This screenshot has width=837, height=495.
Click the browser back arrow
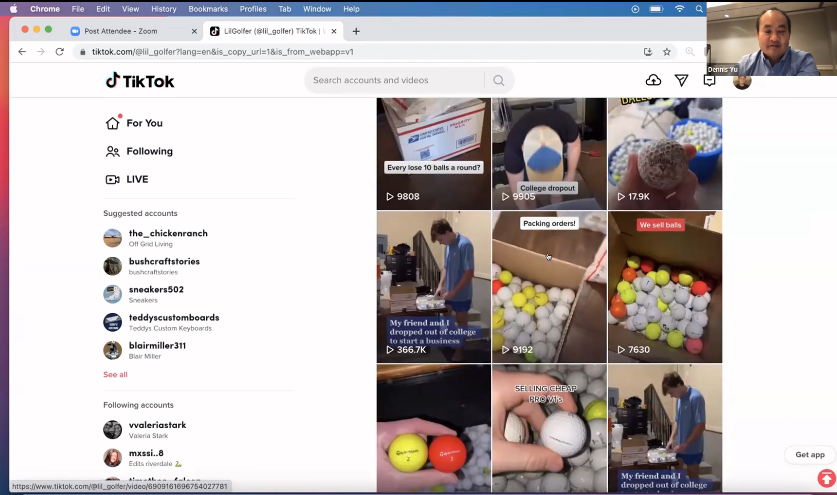22,52
